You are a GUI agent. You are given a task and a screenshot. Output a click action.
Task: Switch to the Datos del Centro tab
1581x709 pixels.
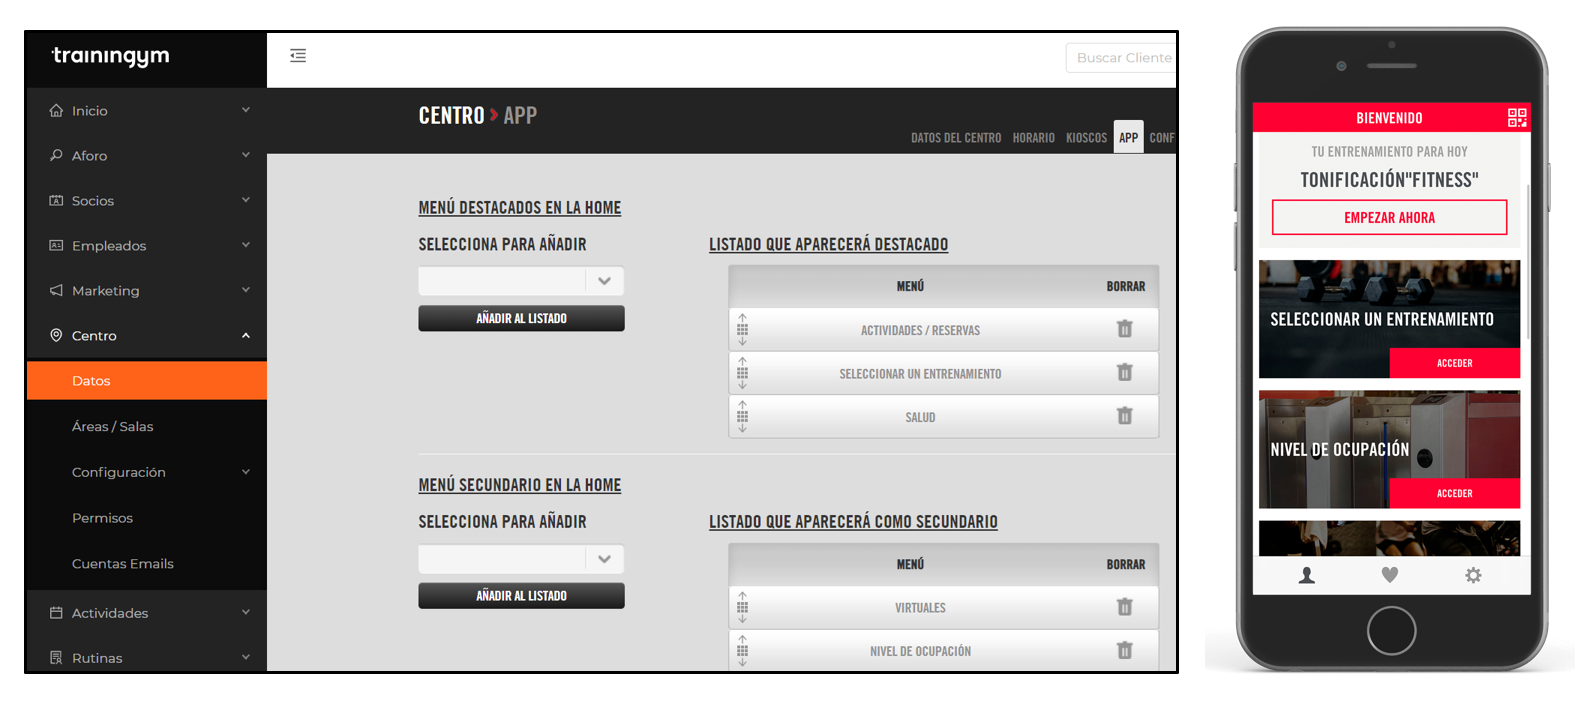(x=956, y=138)
